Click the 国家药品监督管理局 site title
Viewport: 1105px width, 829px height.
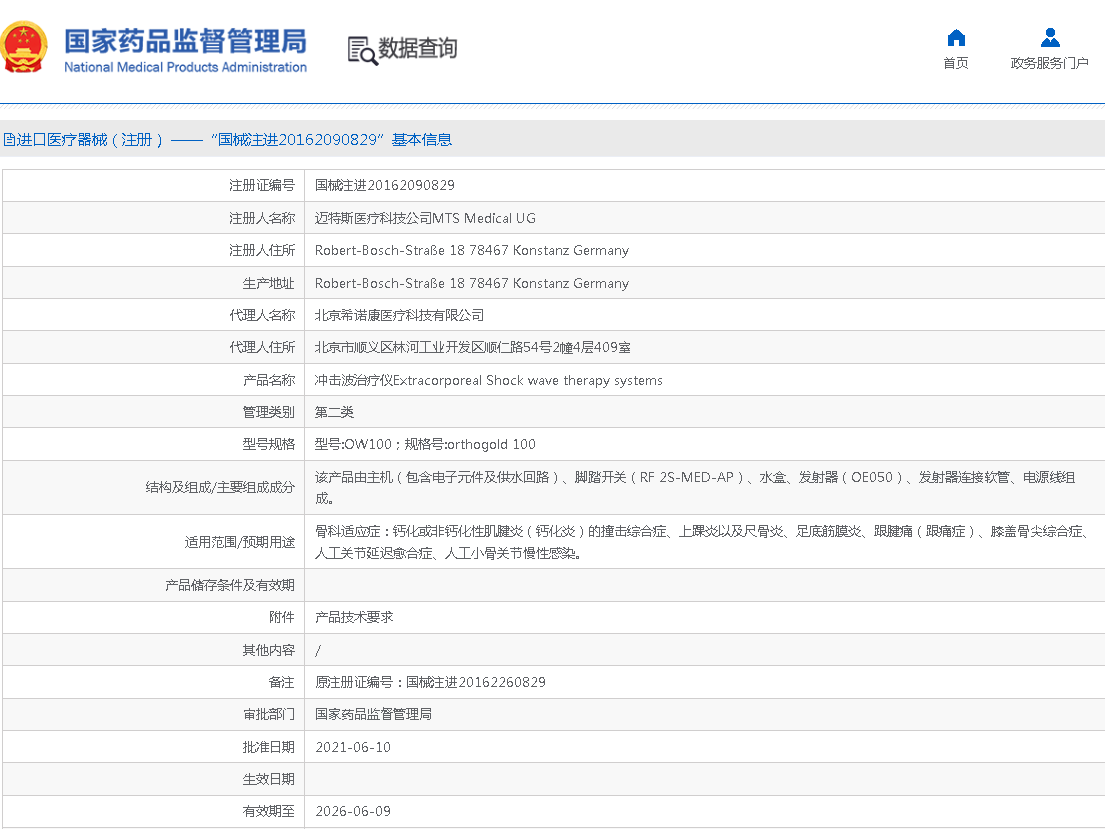click(x=185, y=41)
